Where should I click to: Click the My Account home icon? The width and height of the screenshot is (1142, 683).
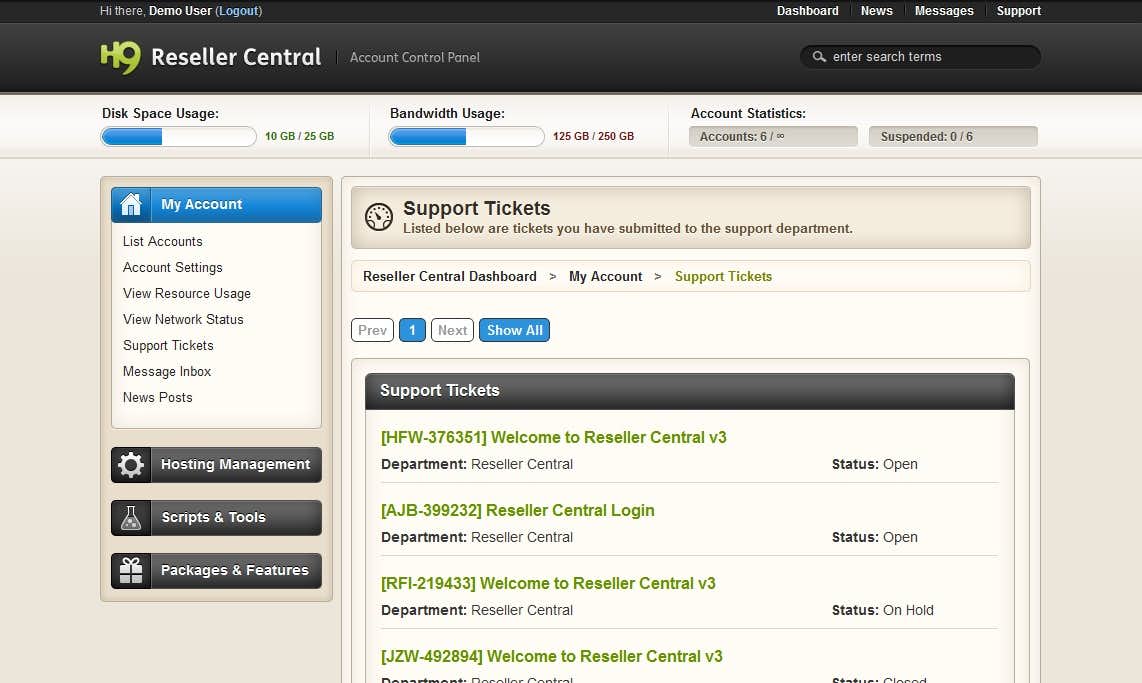(x=131, y=205)
